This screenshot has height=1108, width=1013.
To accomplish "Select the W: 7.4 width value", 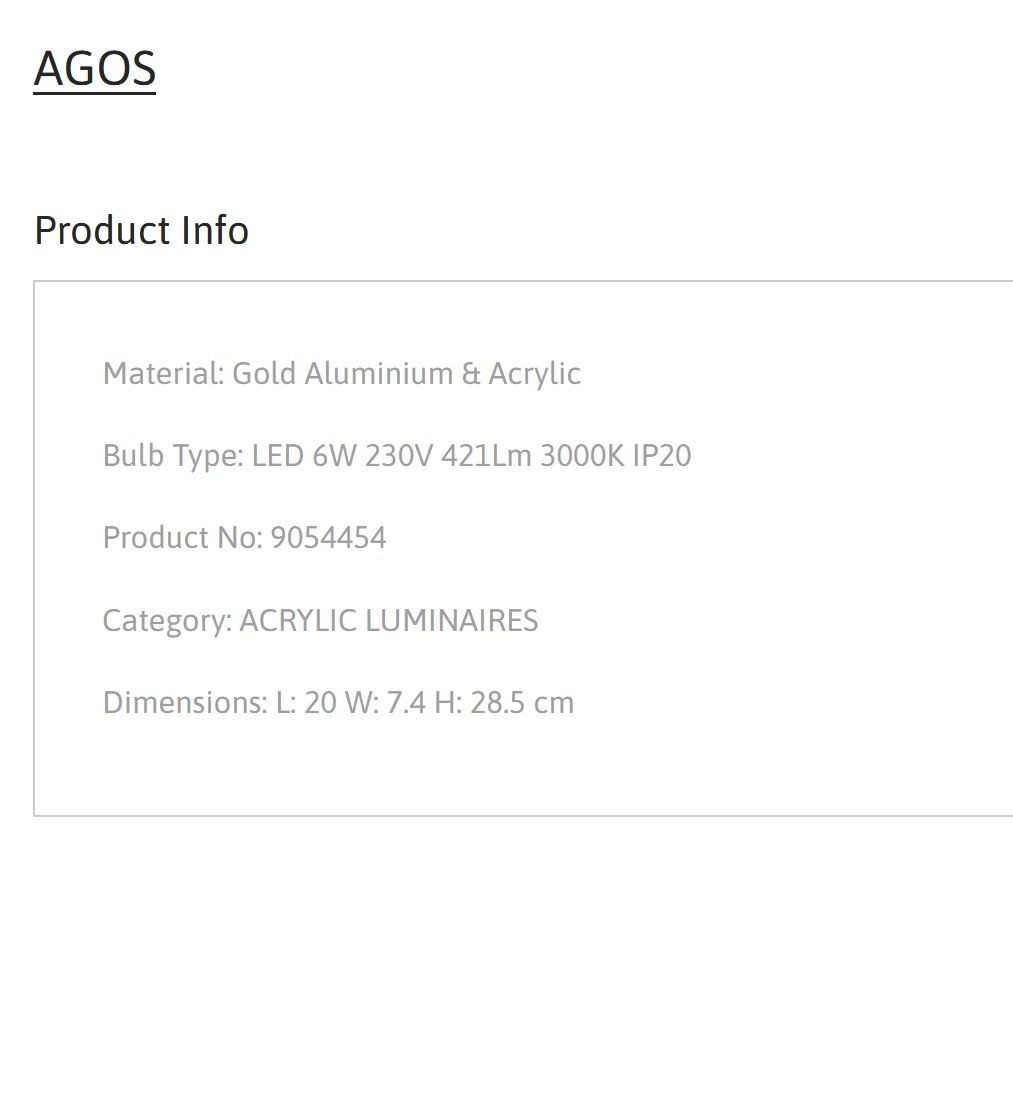I will coord(385,702).
